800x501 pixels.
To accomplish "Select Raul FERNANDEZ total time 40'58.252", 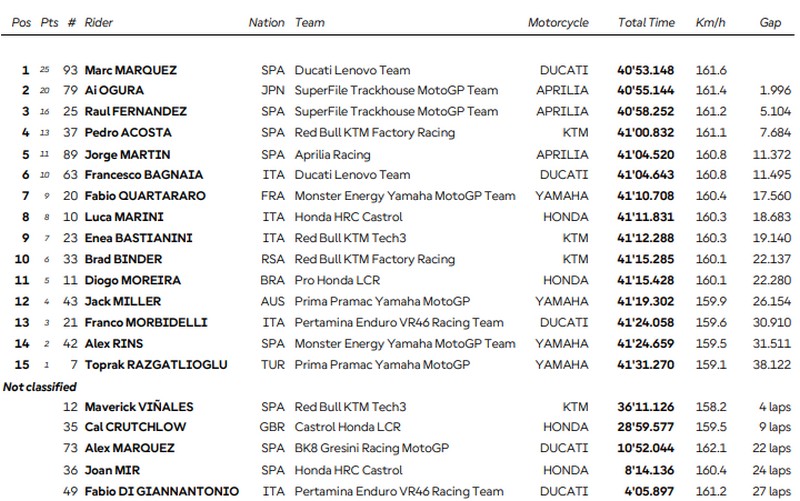I will [x=645, y=111].
